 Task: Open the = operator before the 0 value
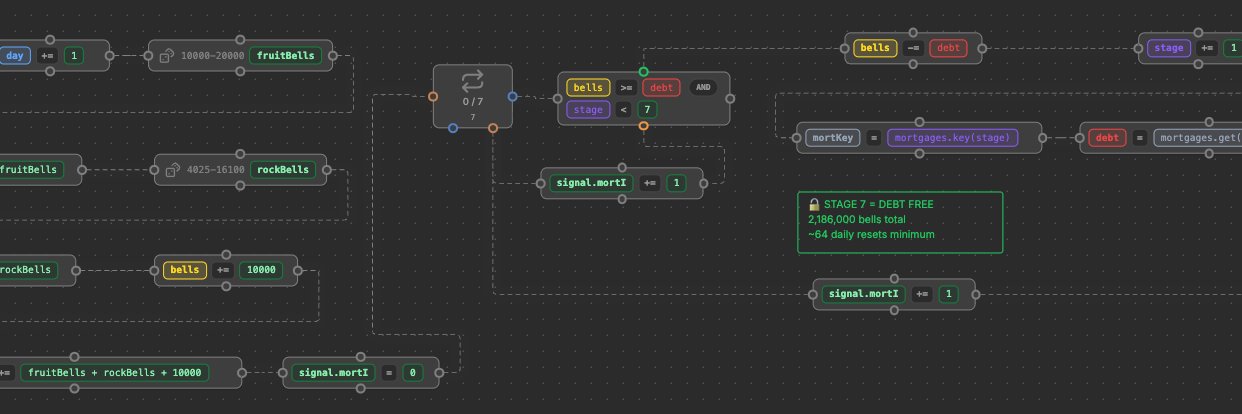(387, 373)
